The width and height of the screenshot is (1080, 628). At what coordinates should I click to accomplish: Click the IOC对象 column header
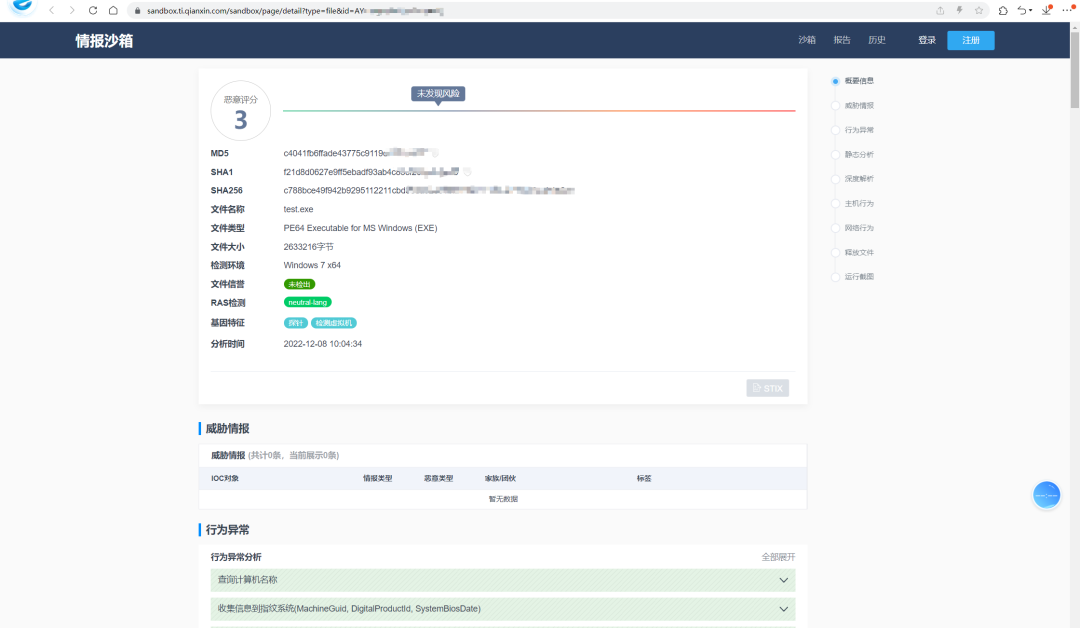(225, 479)
